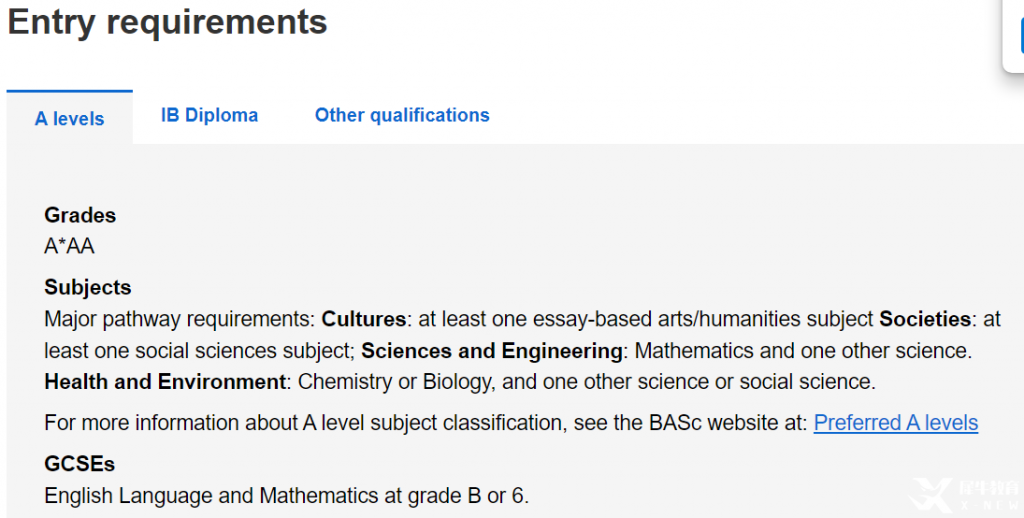Image resolution: width=1024 pixels, height=518 pixels.
Task: Select the A levels tab
Action: [x=69, y=118]
